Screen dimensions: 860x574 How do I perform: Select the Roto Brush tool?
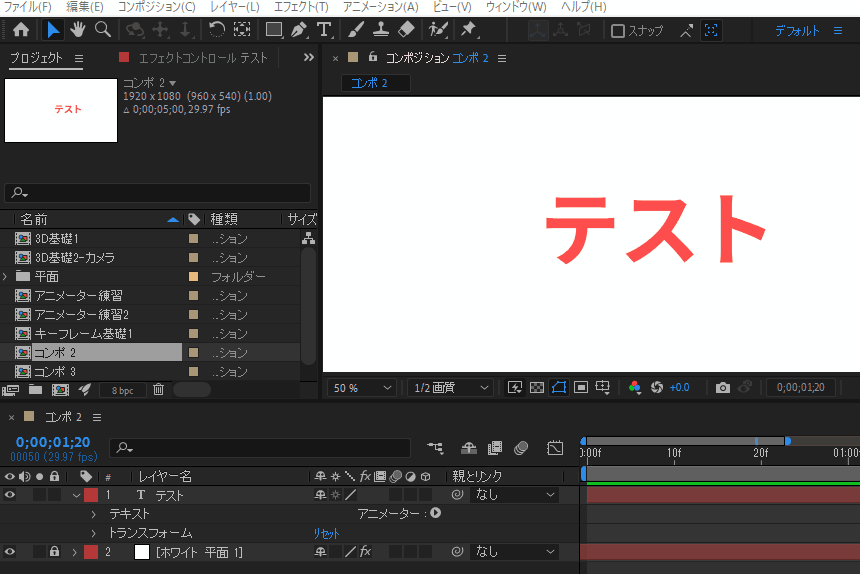[x=438, y=30]
